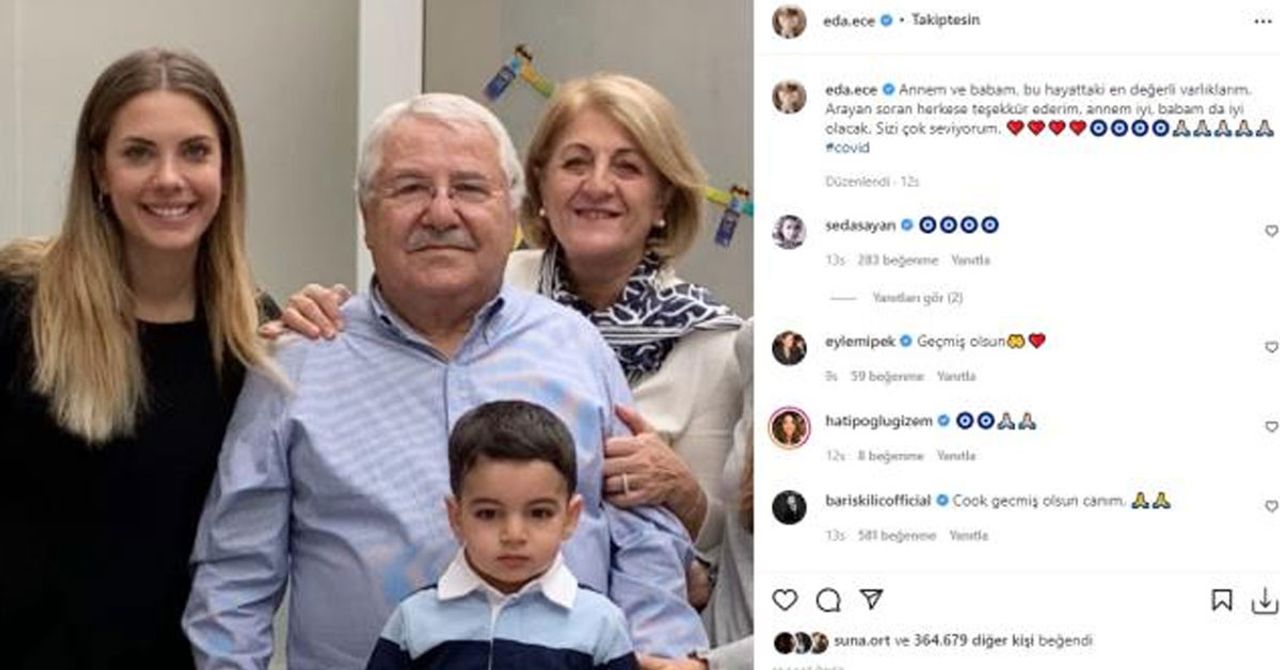Open the comment bubble icon
The image size is (1280, 670).
click(x=828, y=599)
